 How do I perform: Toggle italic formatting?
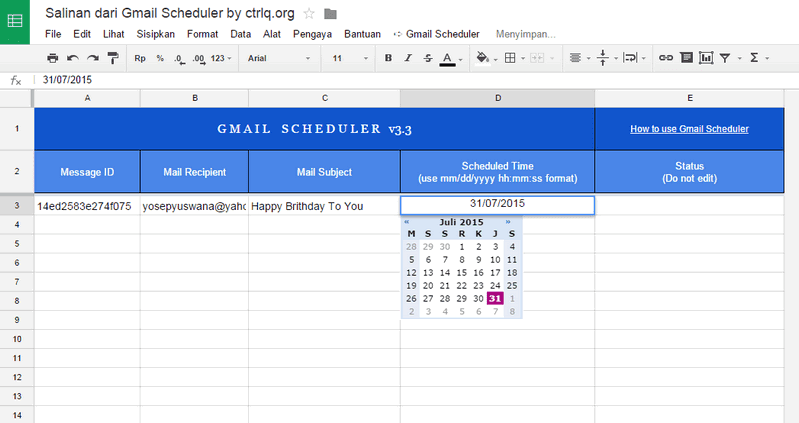pos(408,58)
